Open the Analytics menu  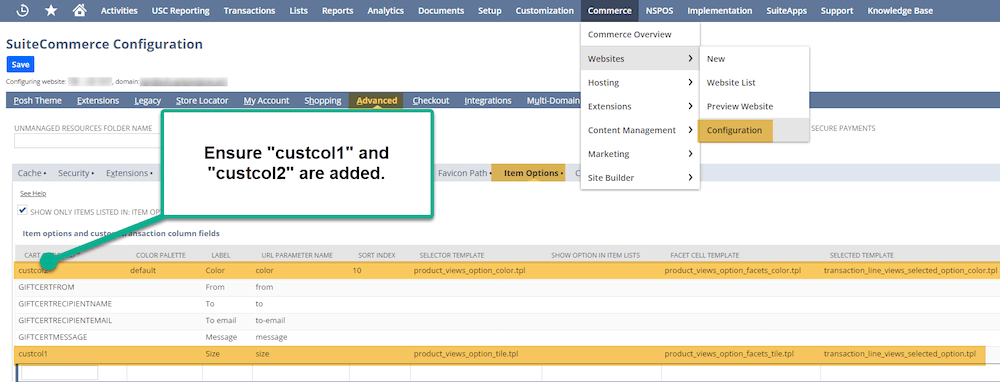click(386, 11)
